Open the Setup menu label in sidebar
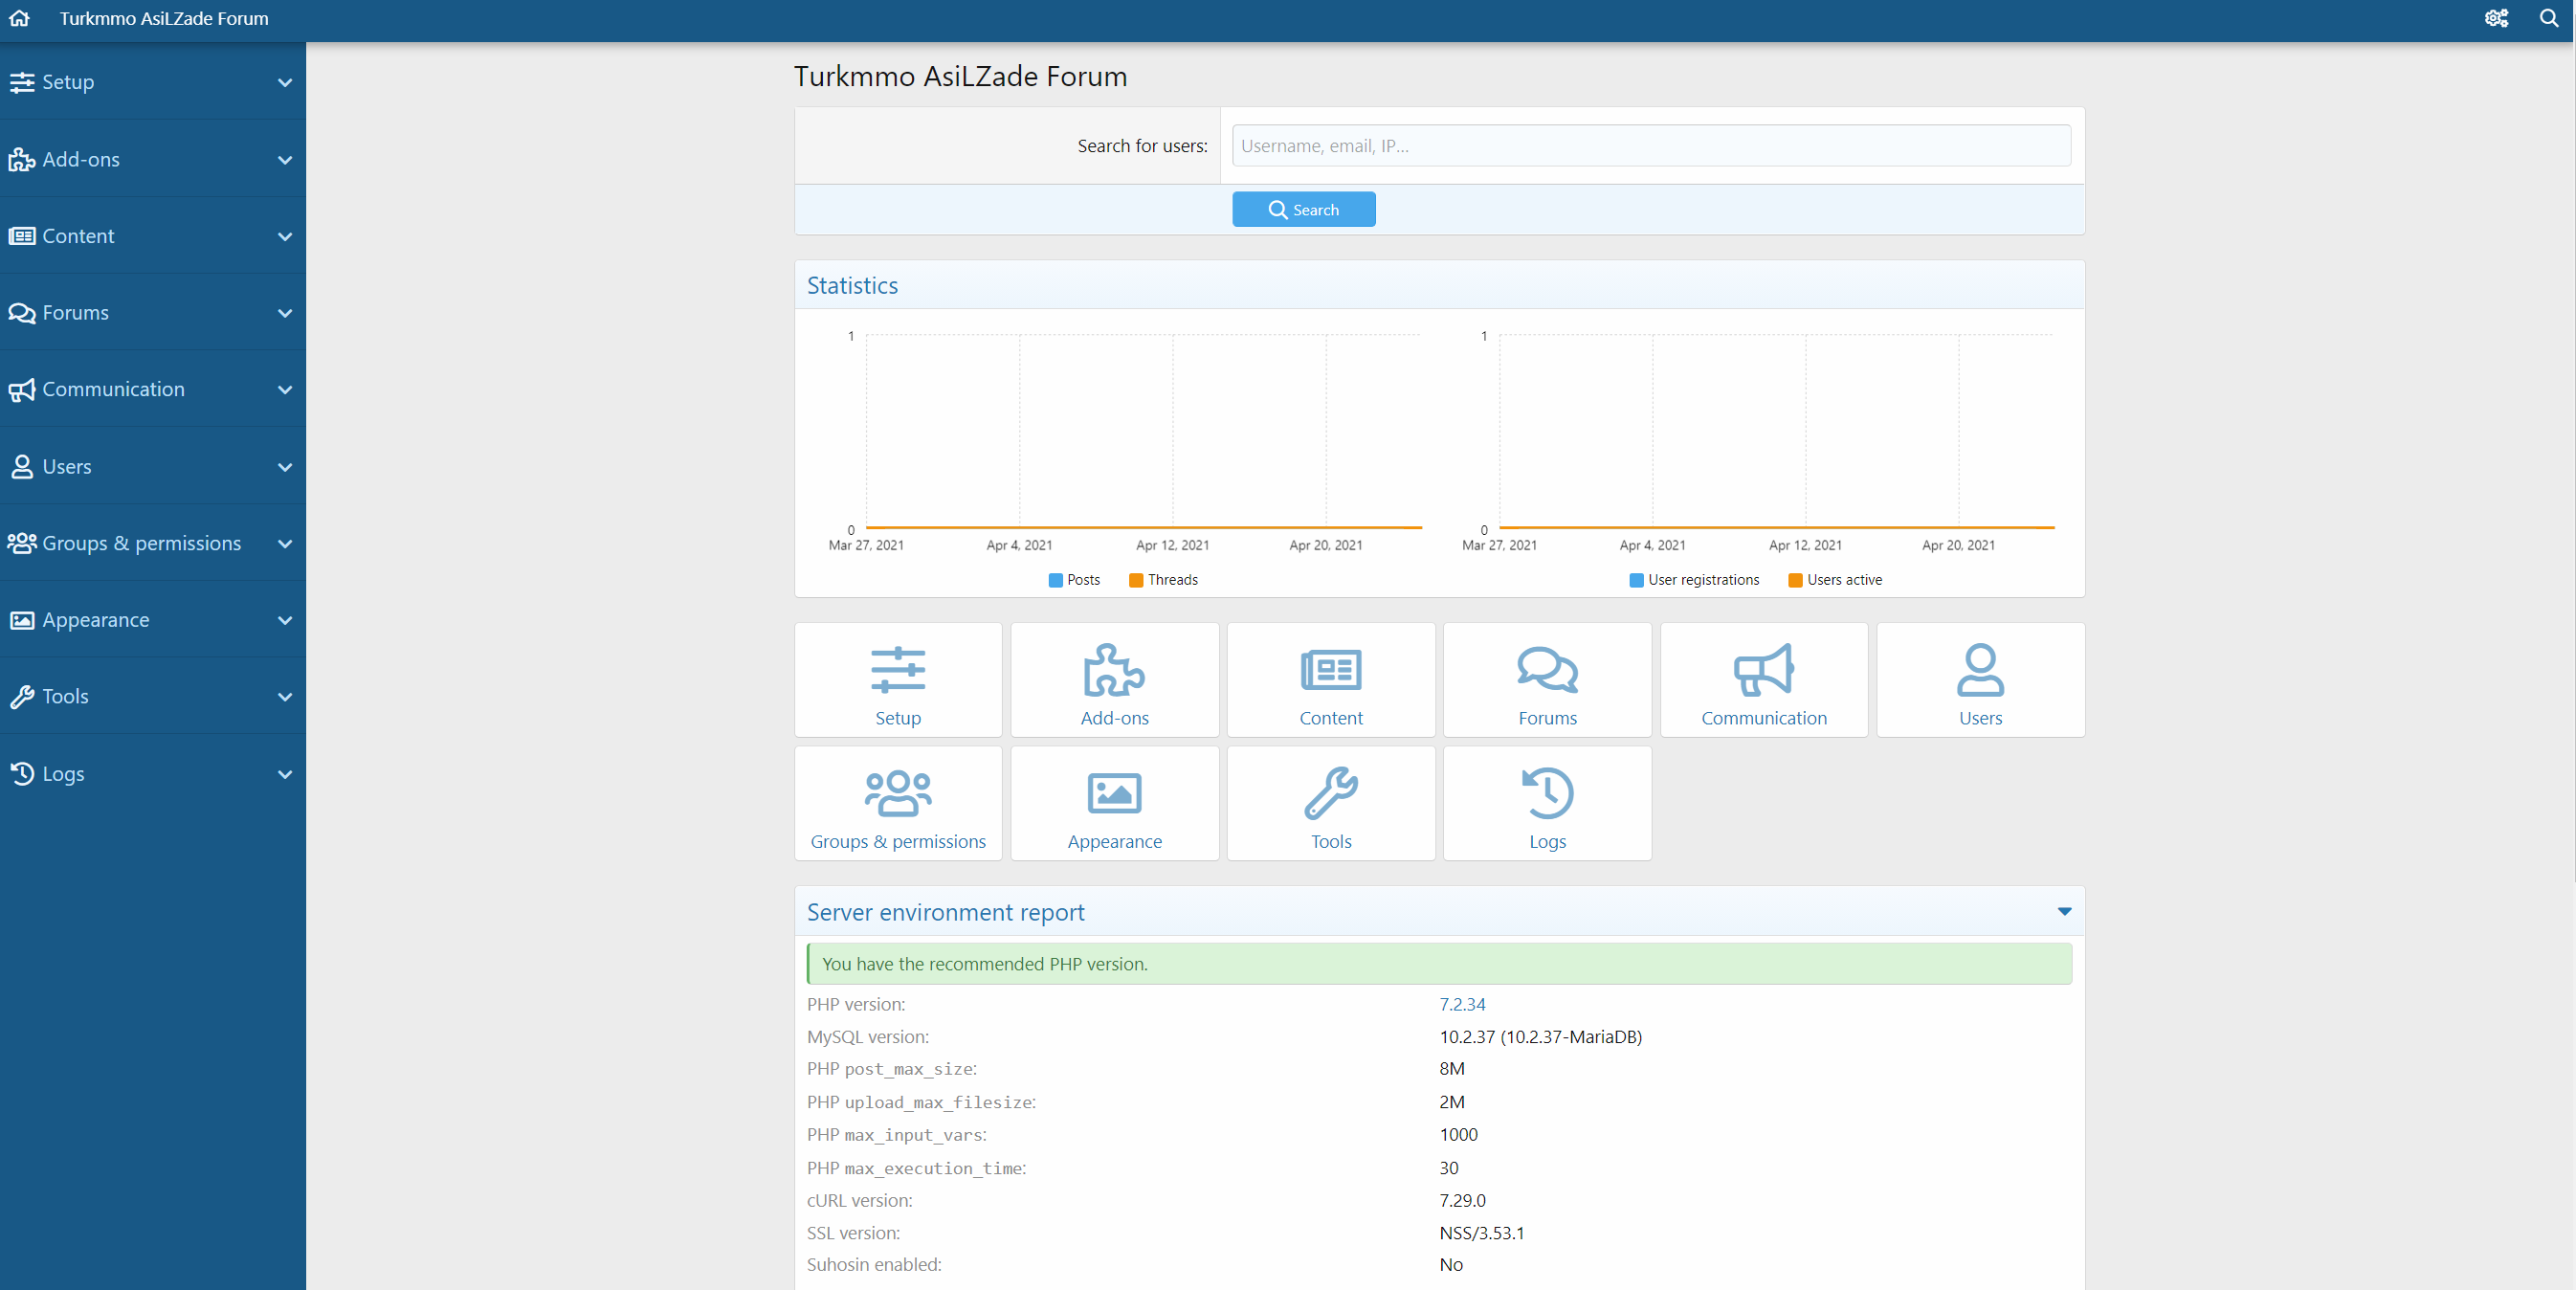This screenshot has width=2576, height=1290. point(68,82)
